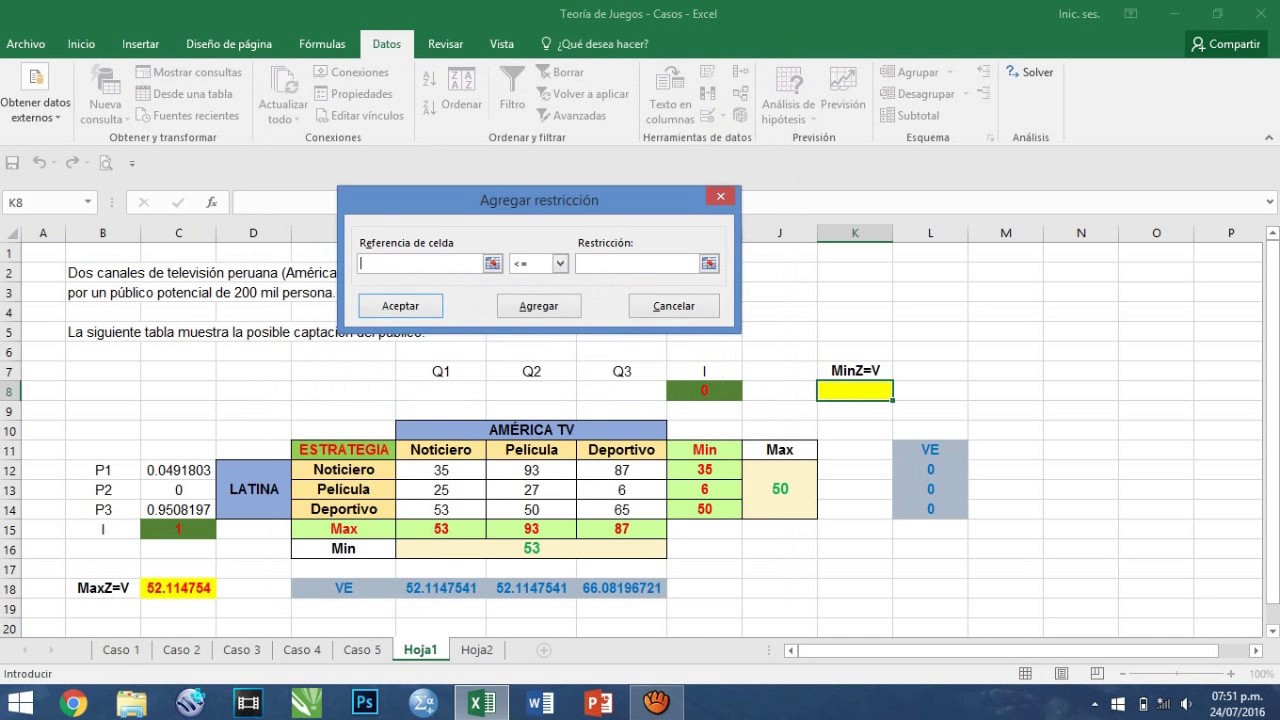Image resolution: width=1280 pixels, height=720 pixels.
Task: Switch to the Caso 3 sheet tab
Action: 242,650
